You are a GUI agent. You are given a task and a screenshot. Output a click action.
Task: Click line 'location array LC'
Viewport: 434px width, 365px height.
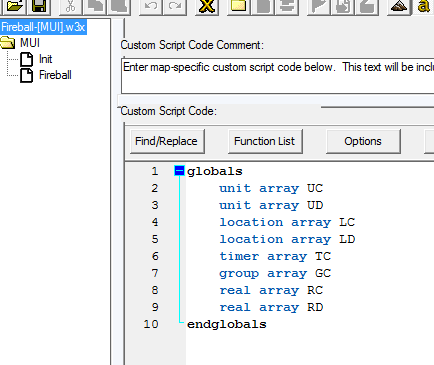[287, 222]
